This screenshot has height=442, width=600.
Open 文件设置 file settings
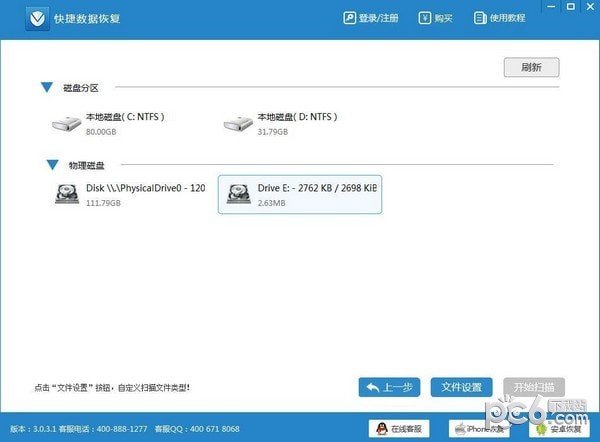[461, 387]
